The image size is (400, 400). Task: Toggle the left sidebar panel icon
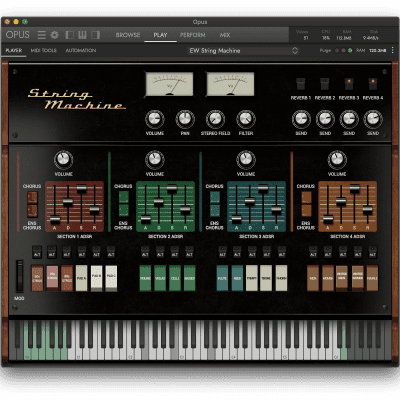70,35
